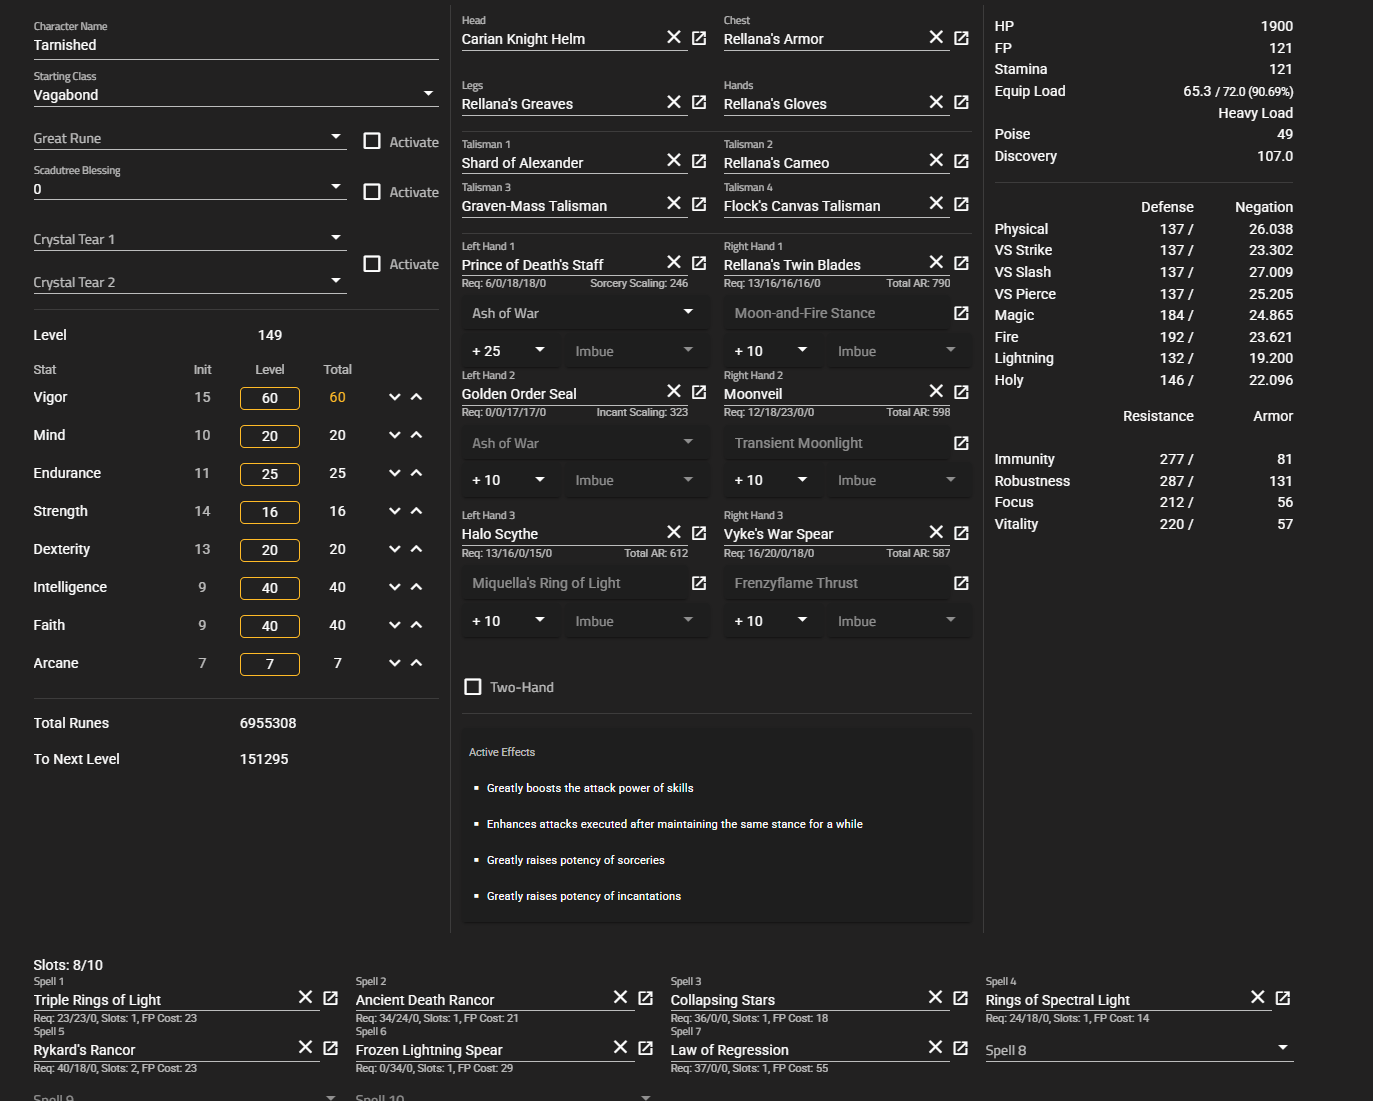
Task: Open Prince of Death's Staff Ash of War dropdown
Action: (584, 313)
